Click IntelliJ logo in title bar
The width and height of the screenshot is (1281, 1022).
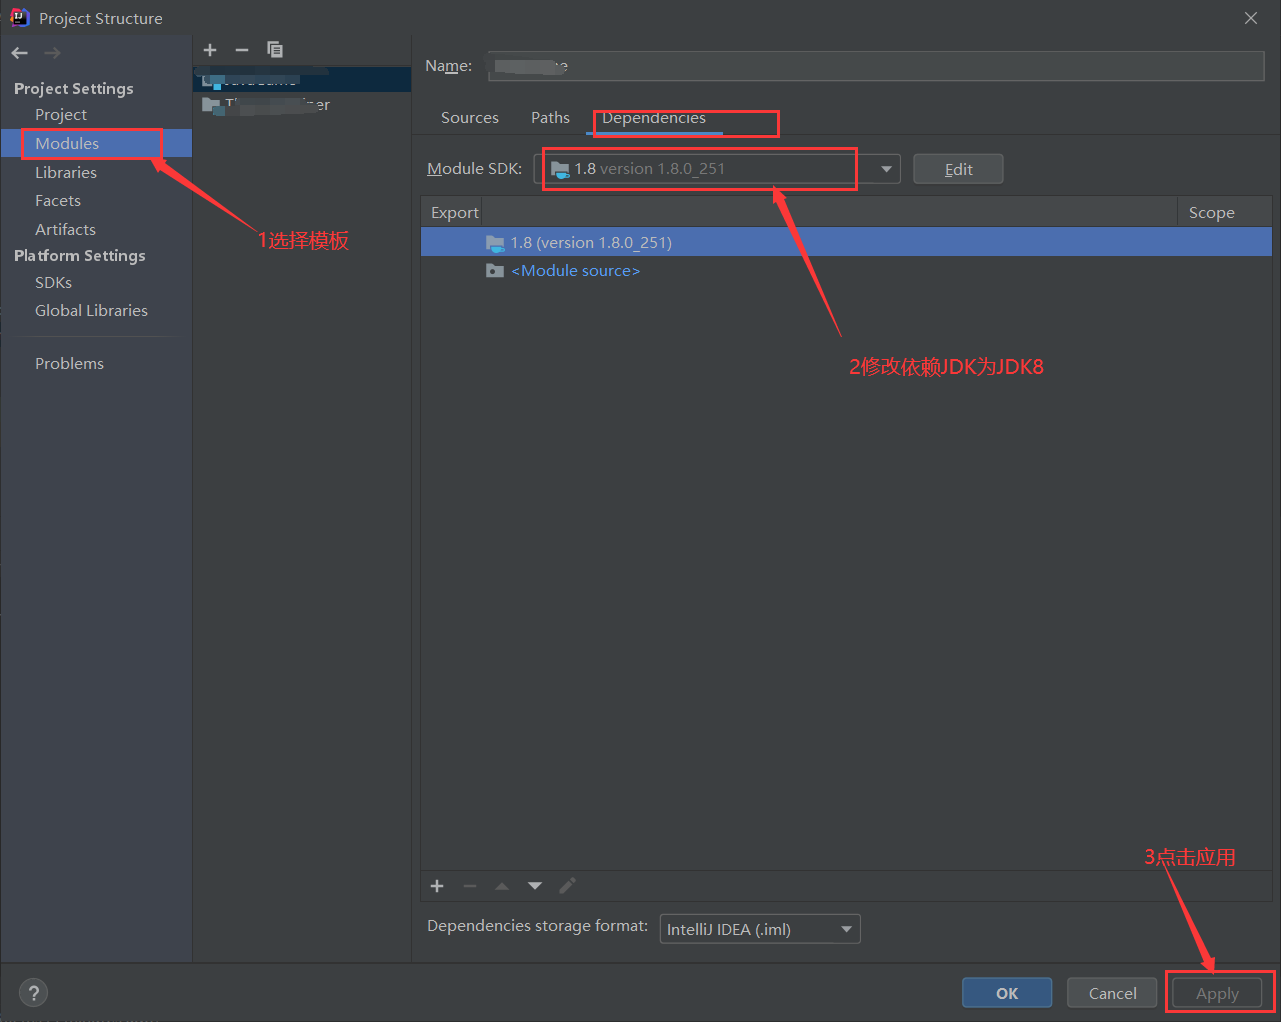[x=19, y=17]
